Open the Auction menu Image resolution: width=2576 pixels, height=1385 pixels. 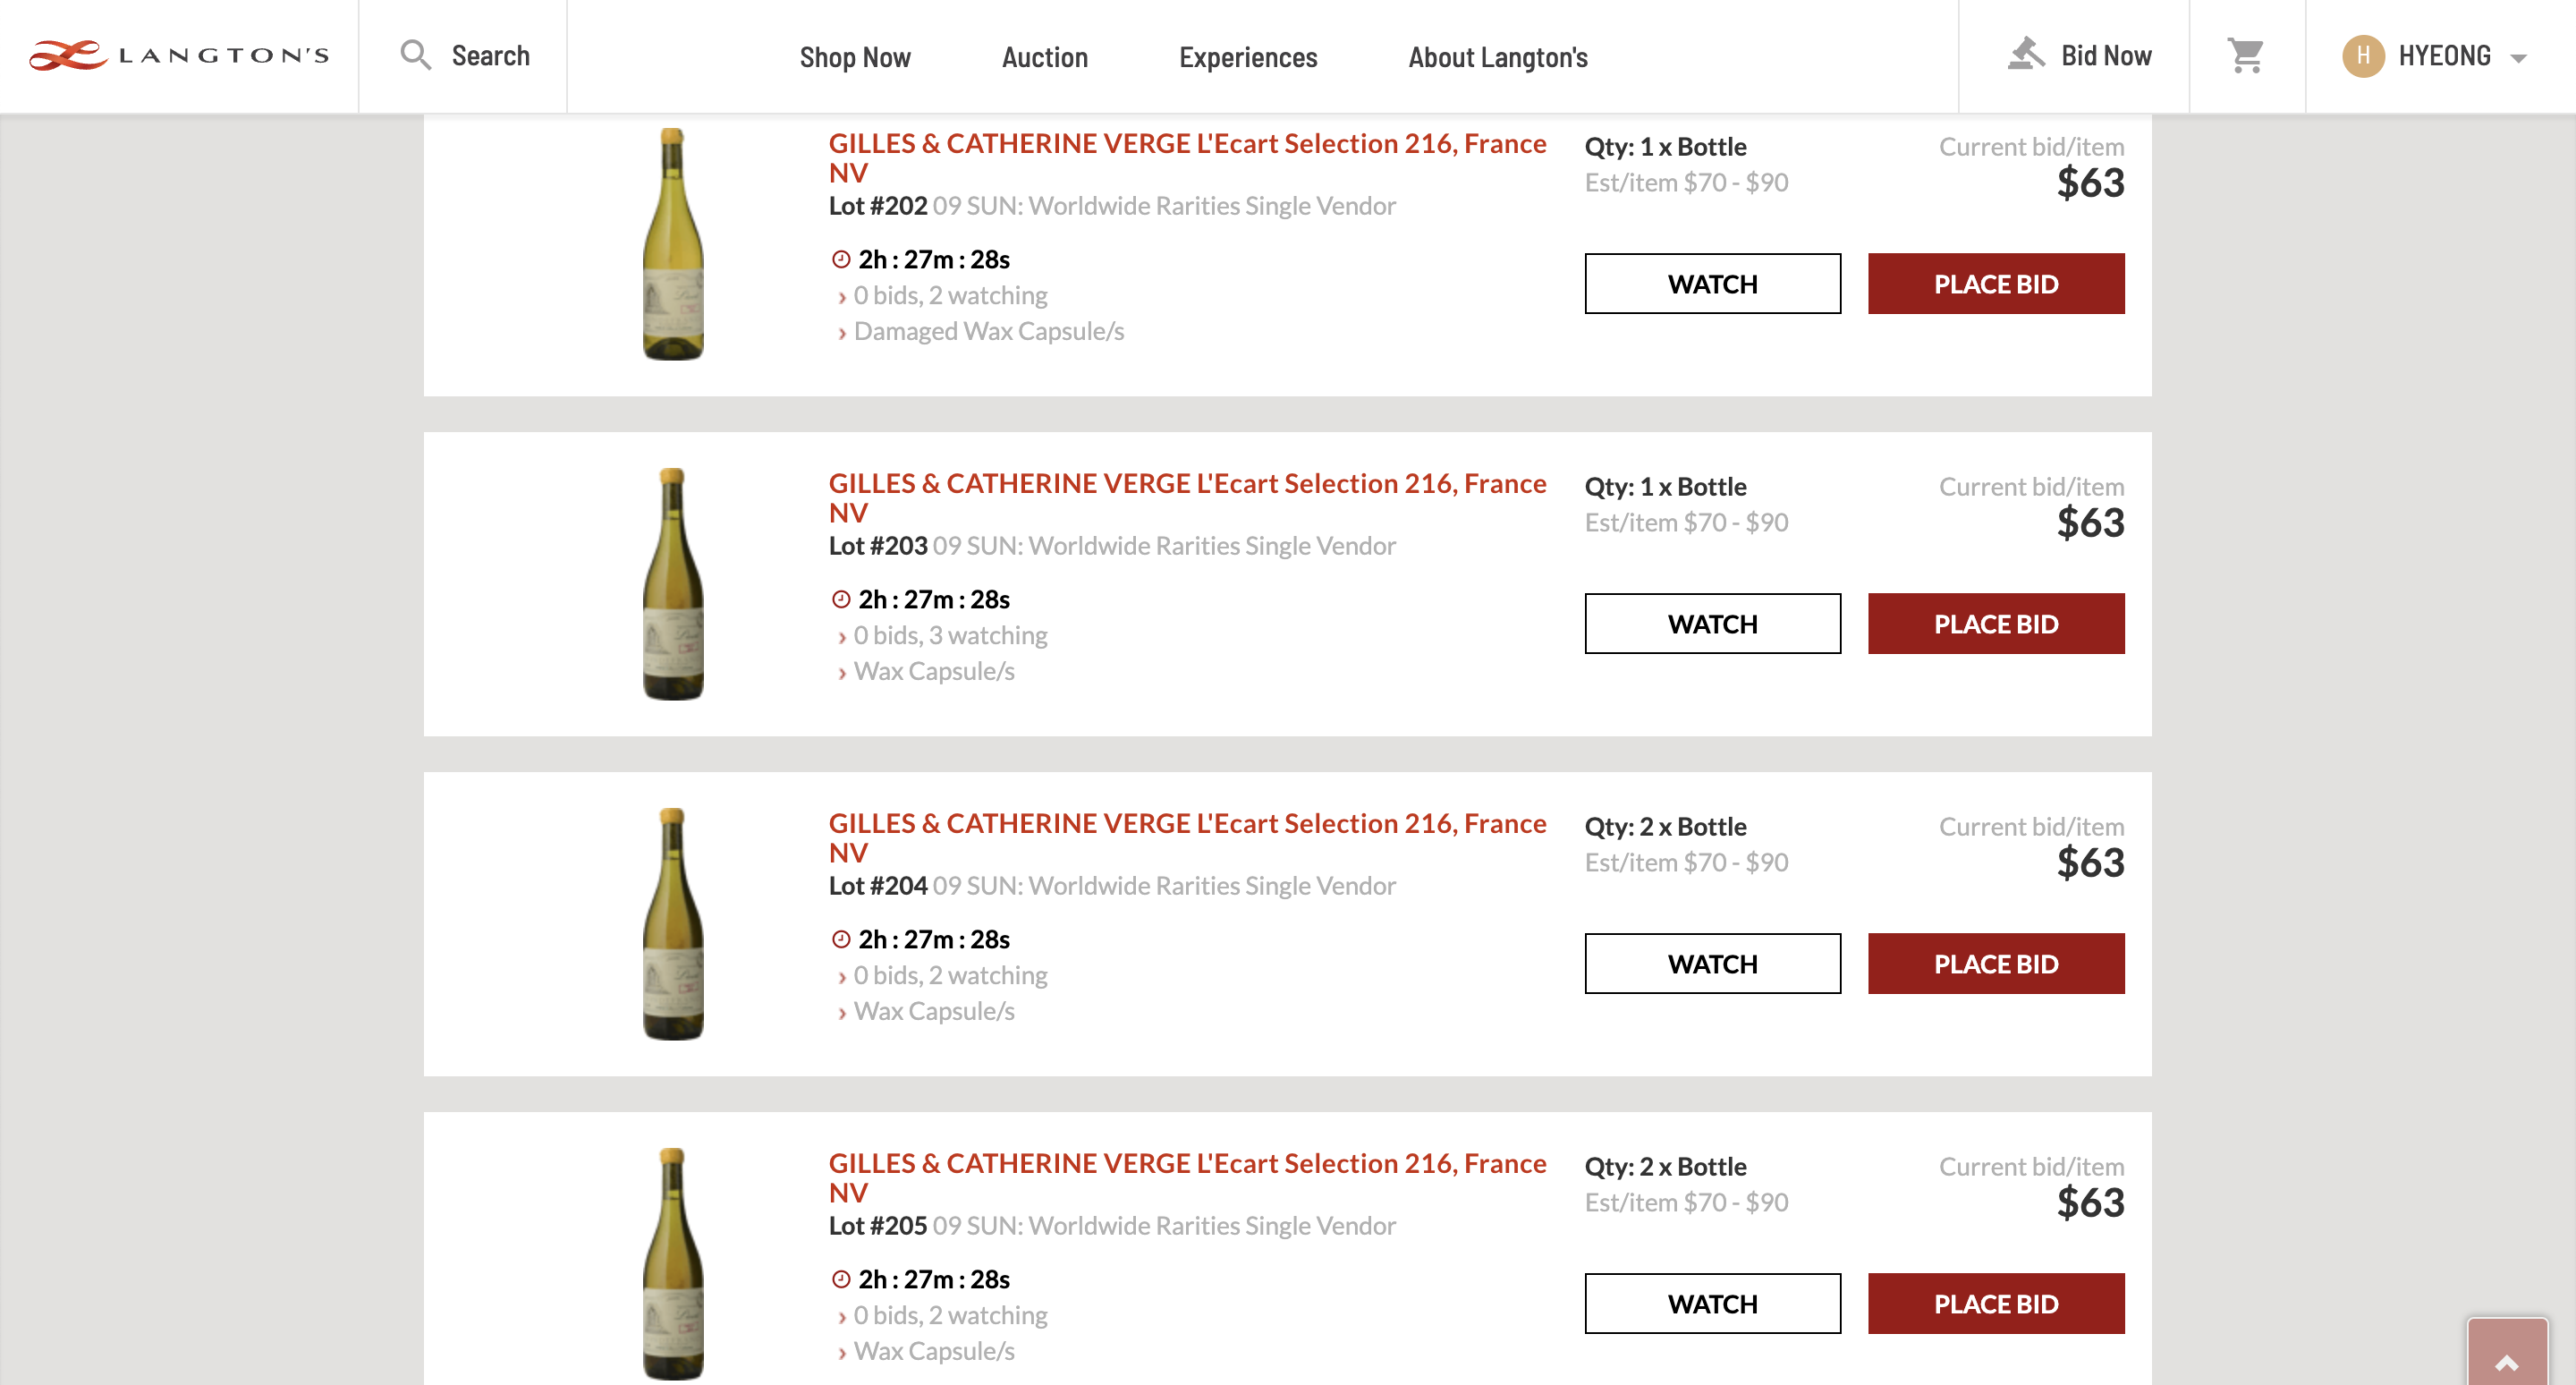[x=1044, y=57]
